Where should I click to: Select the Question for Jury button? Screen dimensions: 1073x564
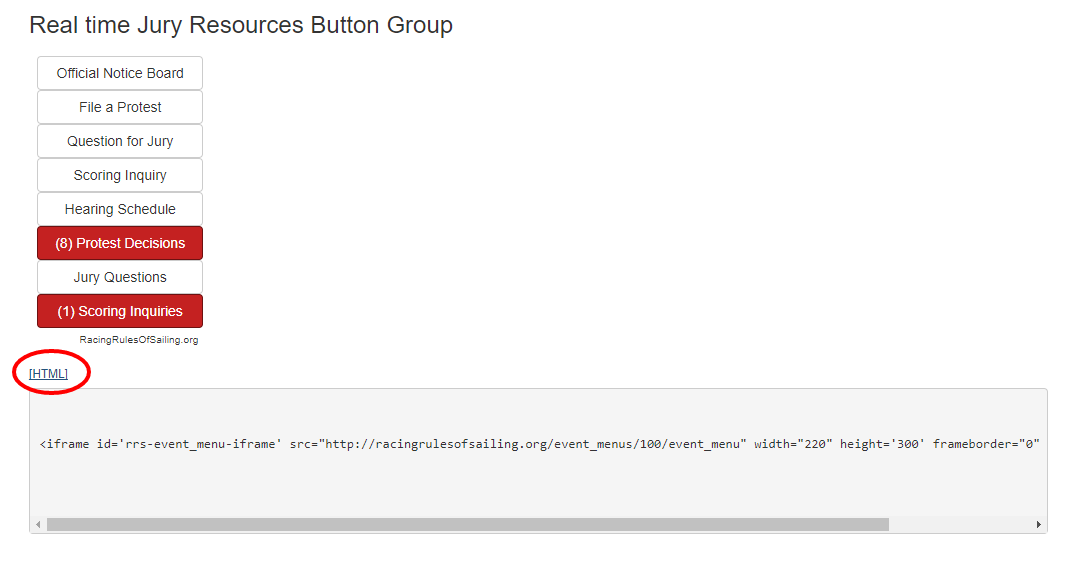coord(120,141)
